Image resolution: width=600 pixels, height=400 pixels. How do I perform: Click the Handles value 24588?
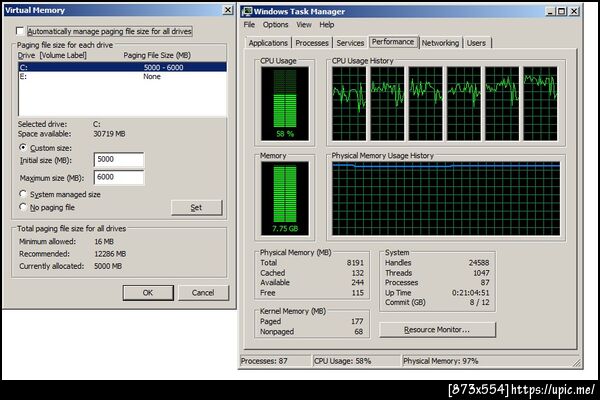click(x=479, y=263)
